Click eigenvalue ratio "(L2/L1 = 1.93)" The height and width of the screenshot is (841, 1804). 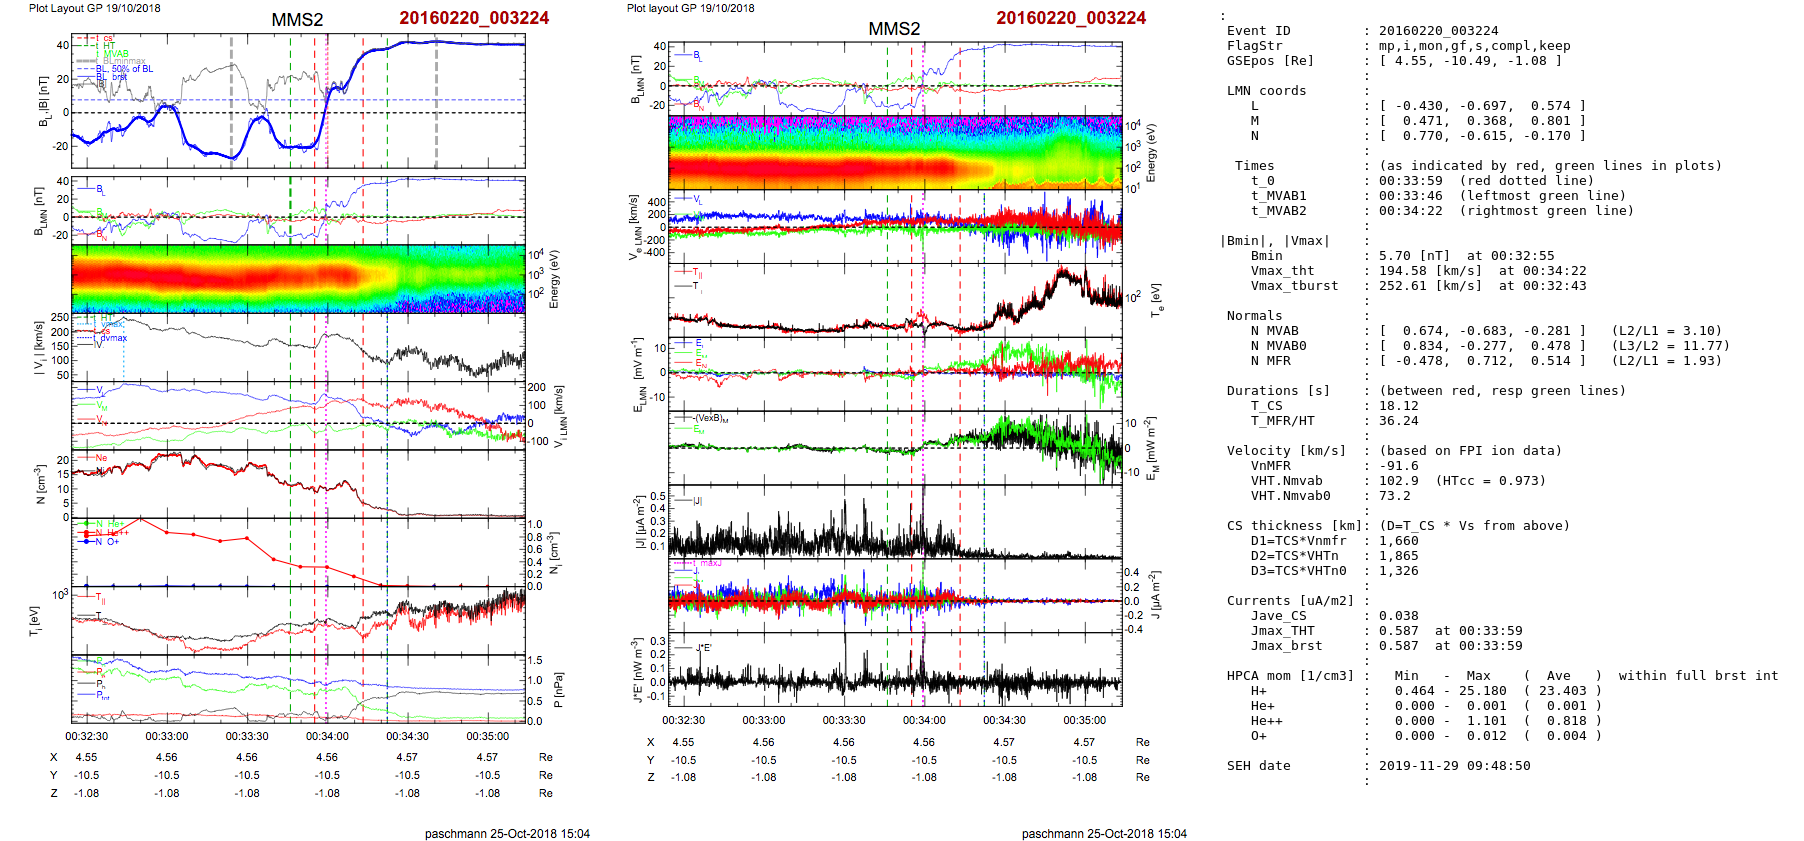(x=1666, y=361)
